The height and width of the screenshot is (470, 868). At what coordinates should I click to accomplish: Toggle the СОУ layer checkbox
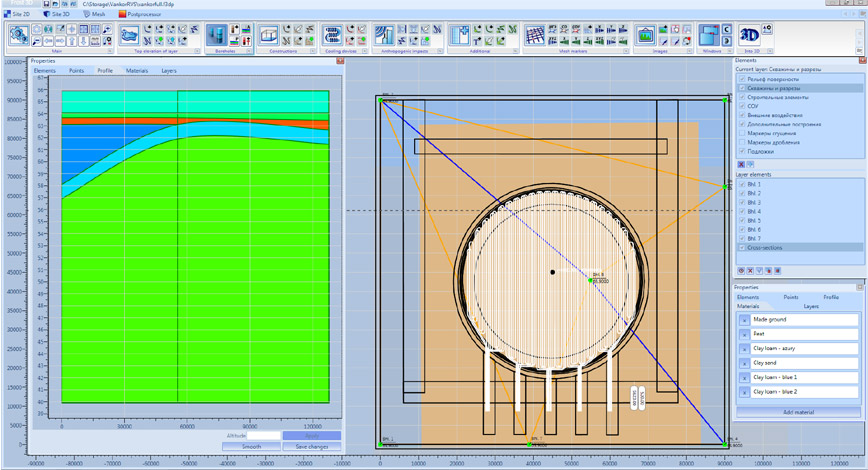[x=742, y=106]
